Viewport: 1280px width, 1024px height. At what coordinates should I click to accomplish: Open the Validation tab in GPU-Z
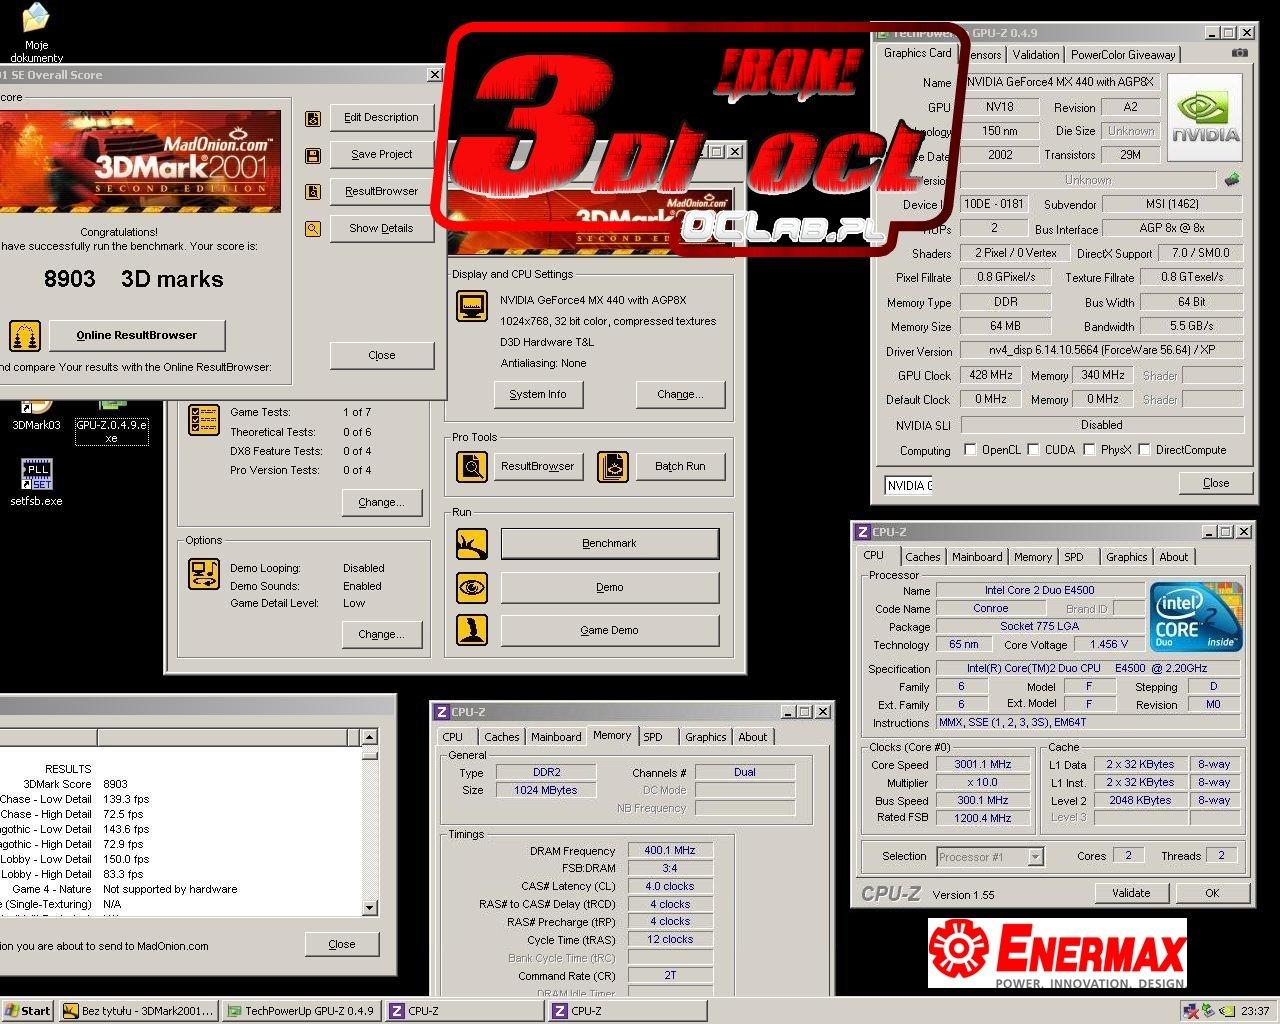pyautogui.click(x=1035, y=55)
